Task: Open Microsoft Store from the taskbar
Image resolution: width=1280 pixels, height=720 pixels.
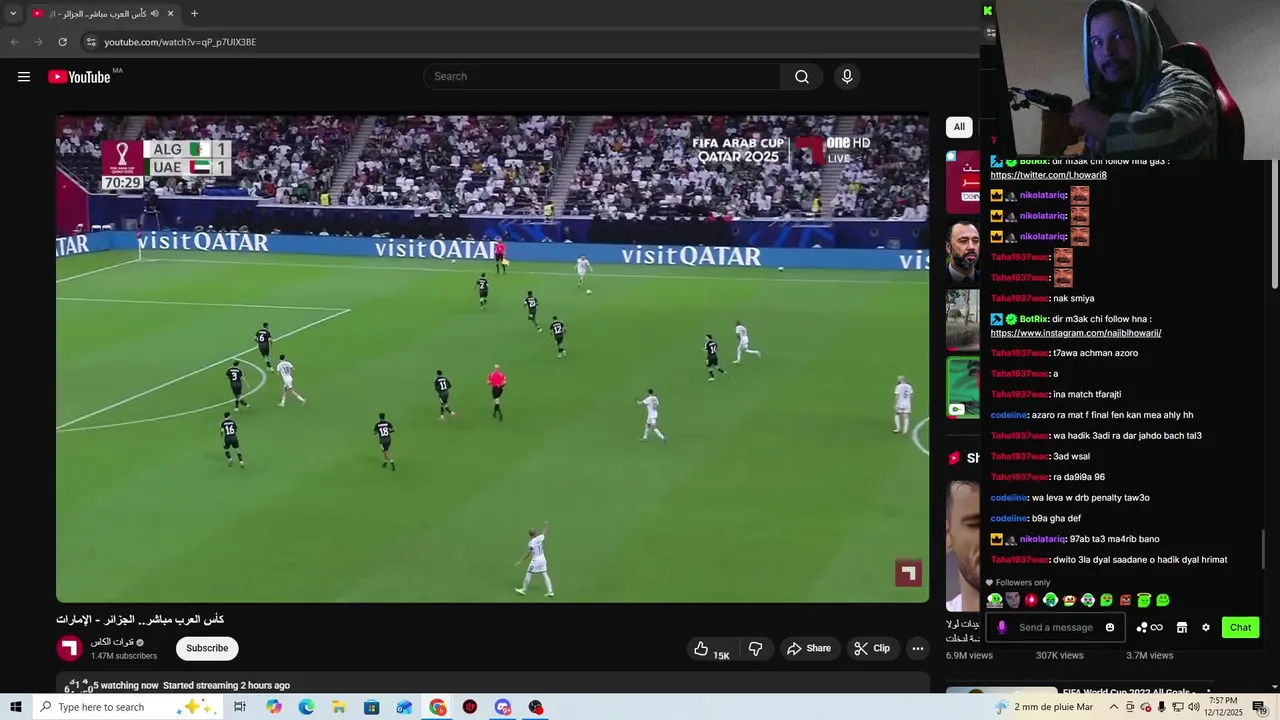Action: tap(372, 707)
